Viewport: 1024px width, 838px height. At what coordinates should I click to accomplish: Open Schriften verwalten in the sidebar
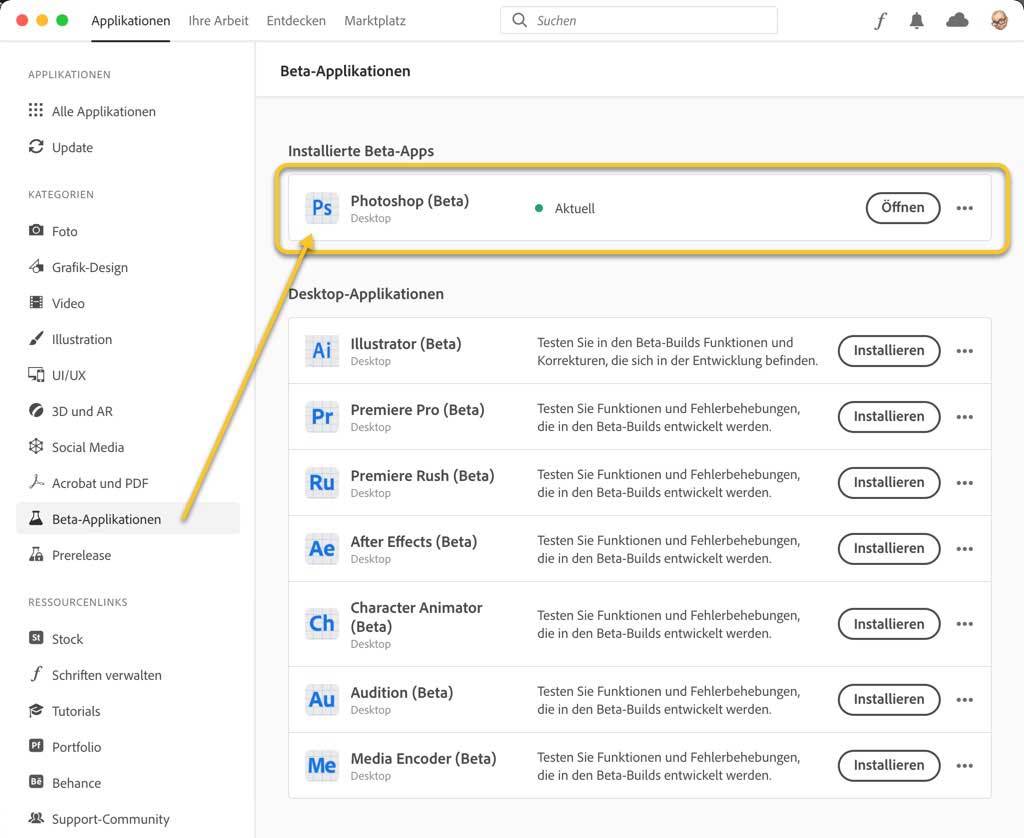tap(106, 675)
